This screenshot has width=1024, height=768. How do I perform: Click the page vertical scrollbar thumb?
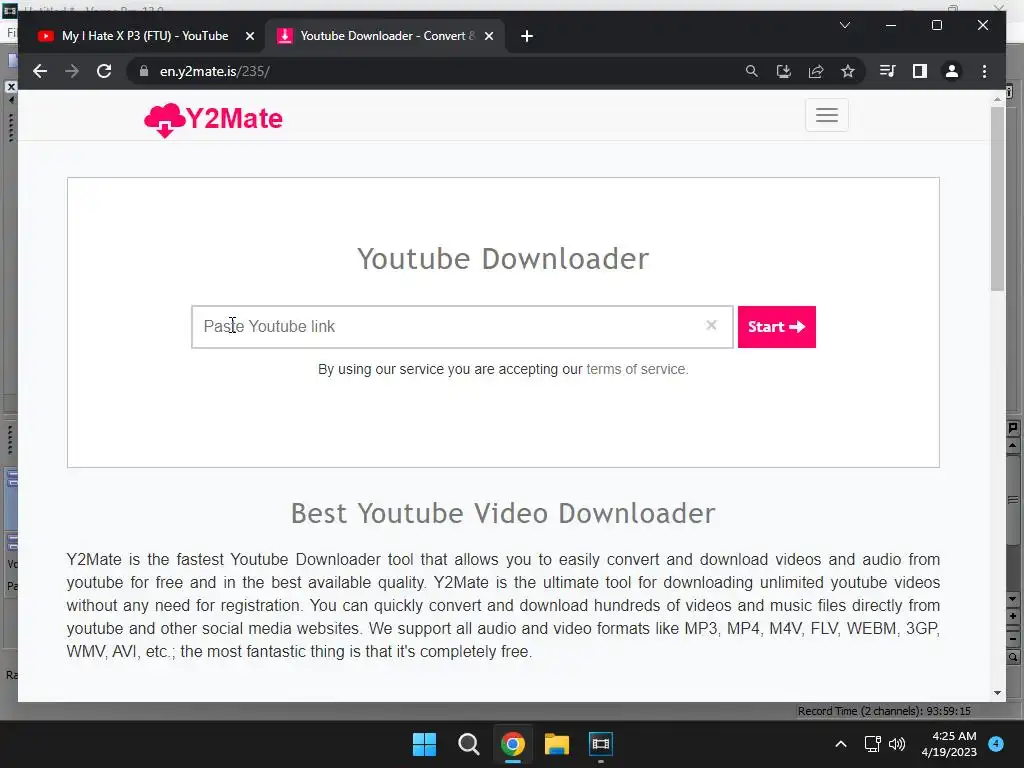[x=997, y=199]
